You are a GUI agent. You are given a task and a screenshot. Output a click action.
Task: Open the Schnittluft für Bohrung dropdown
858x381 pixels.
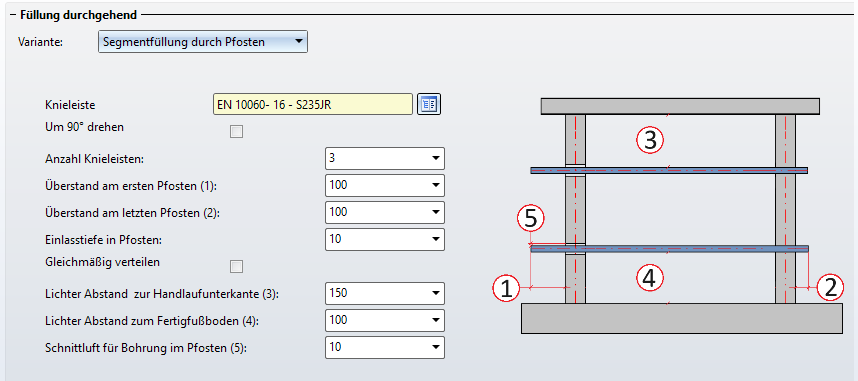385,347
